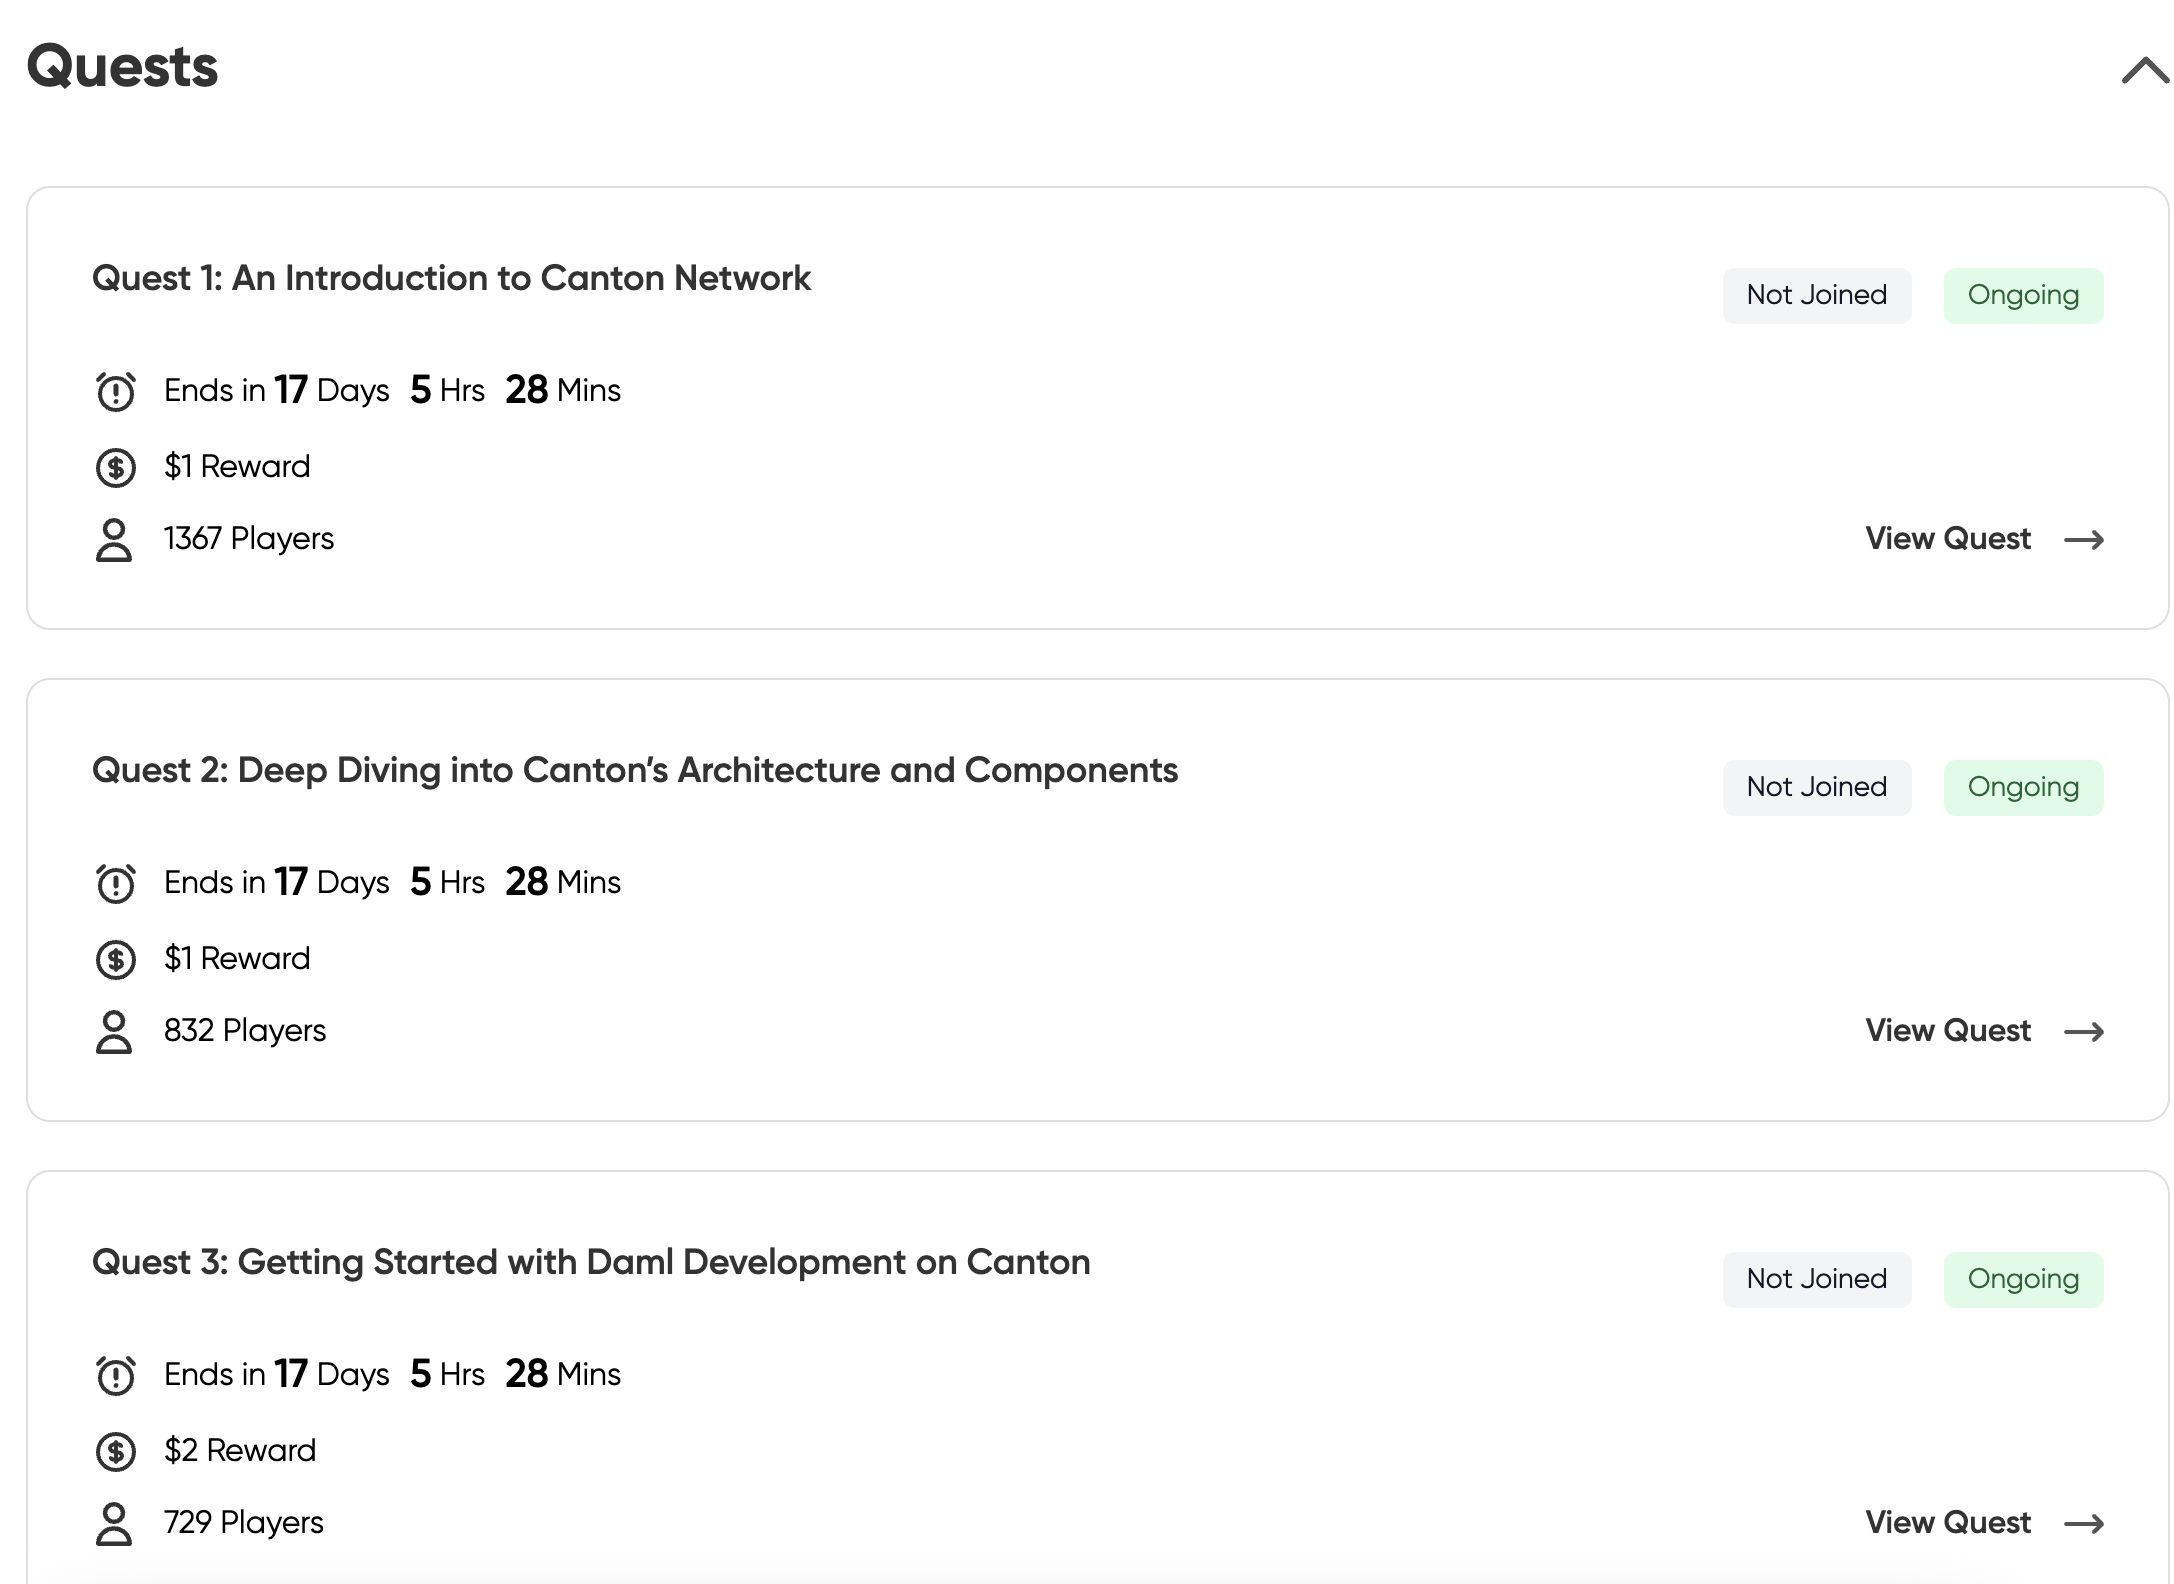The height and width of the screenshot is (1584, 2174).
Task: Open Quest 3 Daml Development title
Action: [x=590, y=1262]
